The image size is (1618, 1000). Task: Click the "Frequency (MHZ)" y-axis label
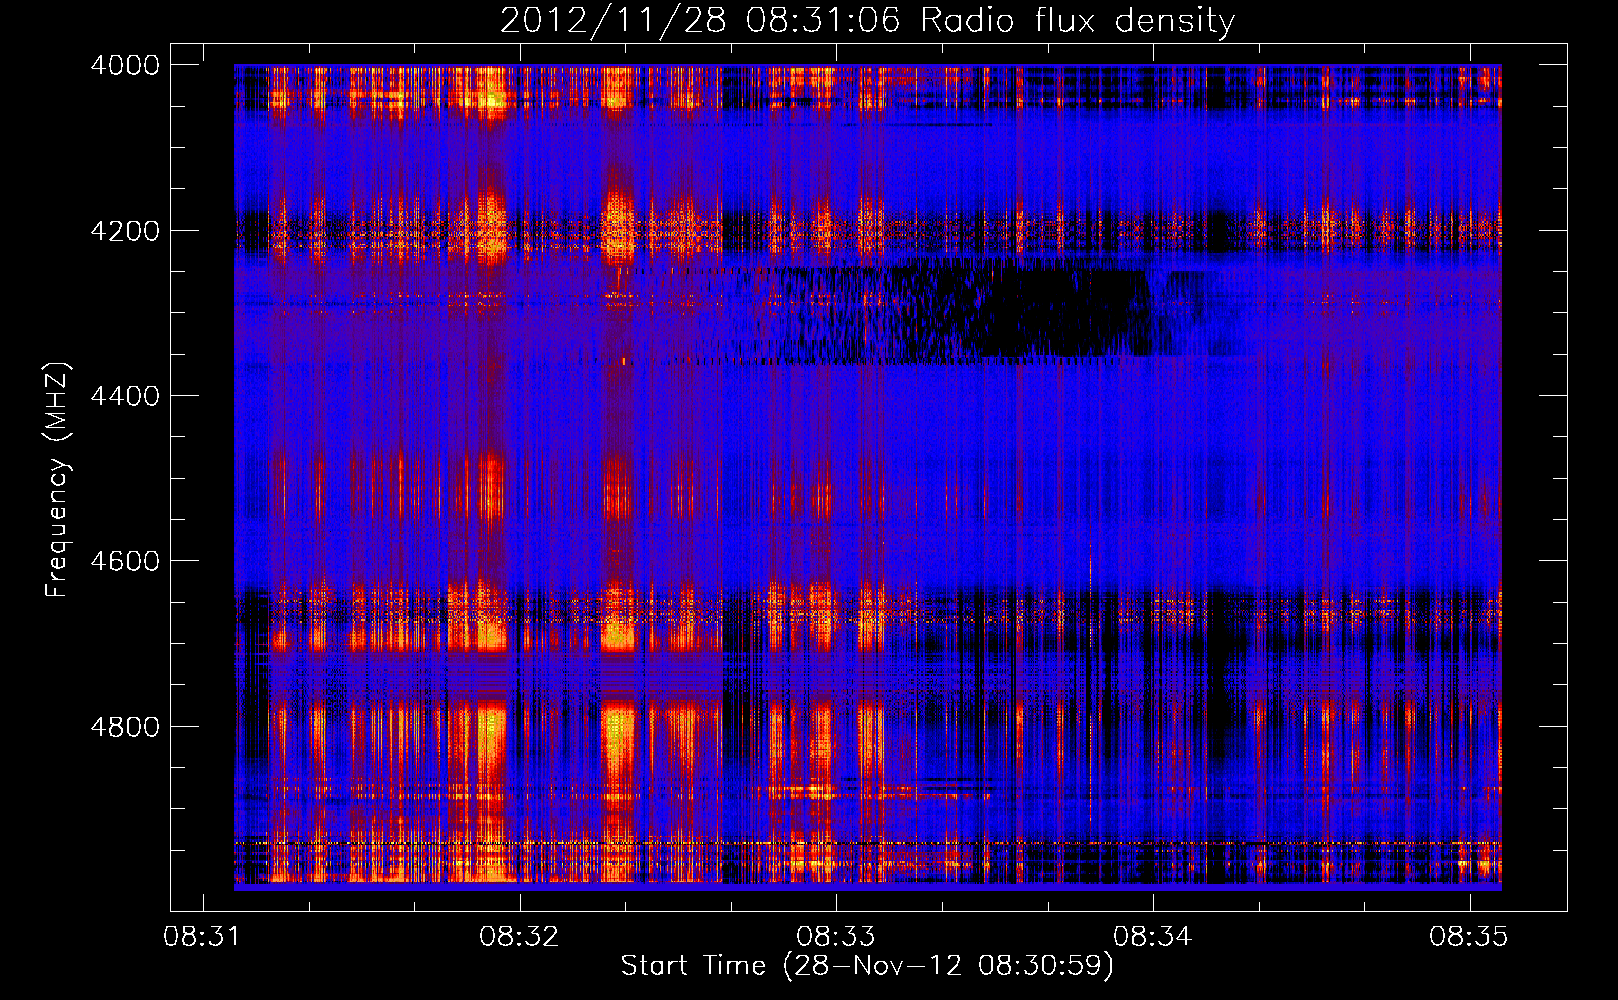tap(58, 480)
